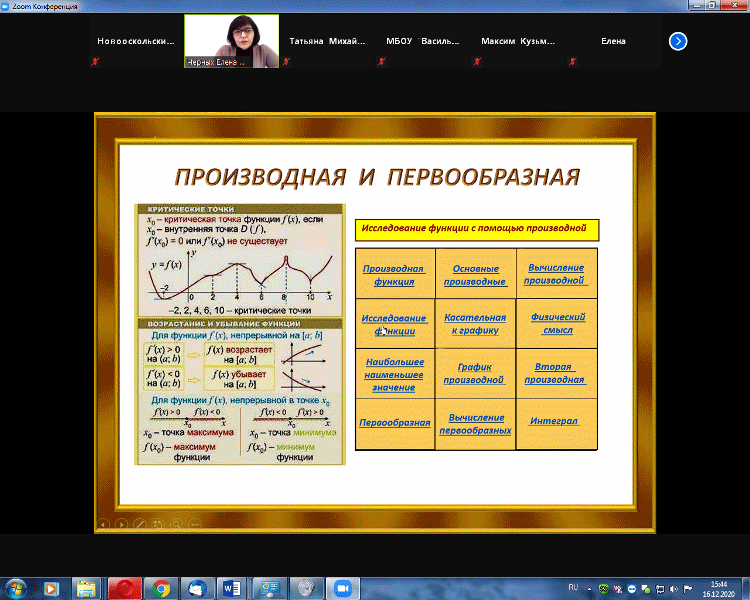Click the zoom magnifier in slideshow controls
750x600 pixels.
[176, 522]
